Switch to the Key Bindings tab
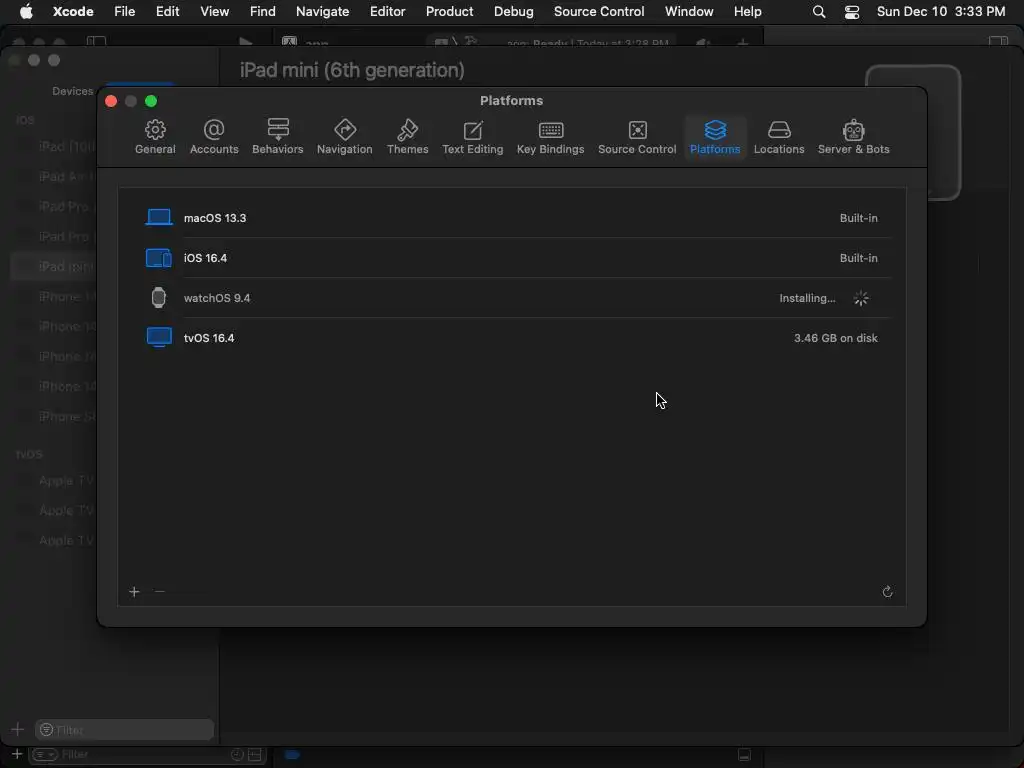Image resolution: width=1024 pixels, height=768 pixels. [x=550, y=137]
